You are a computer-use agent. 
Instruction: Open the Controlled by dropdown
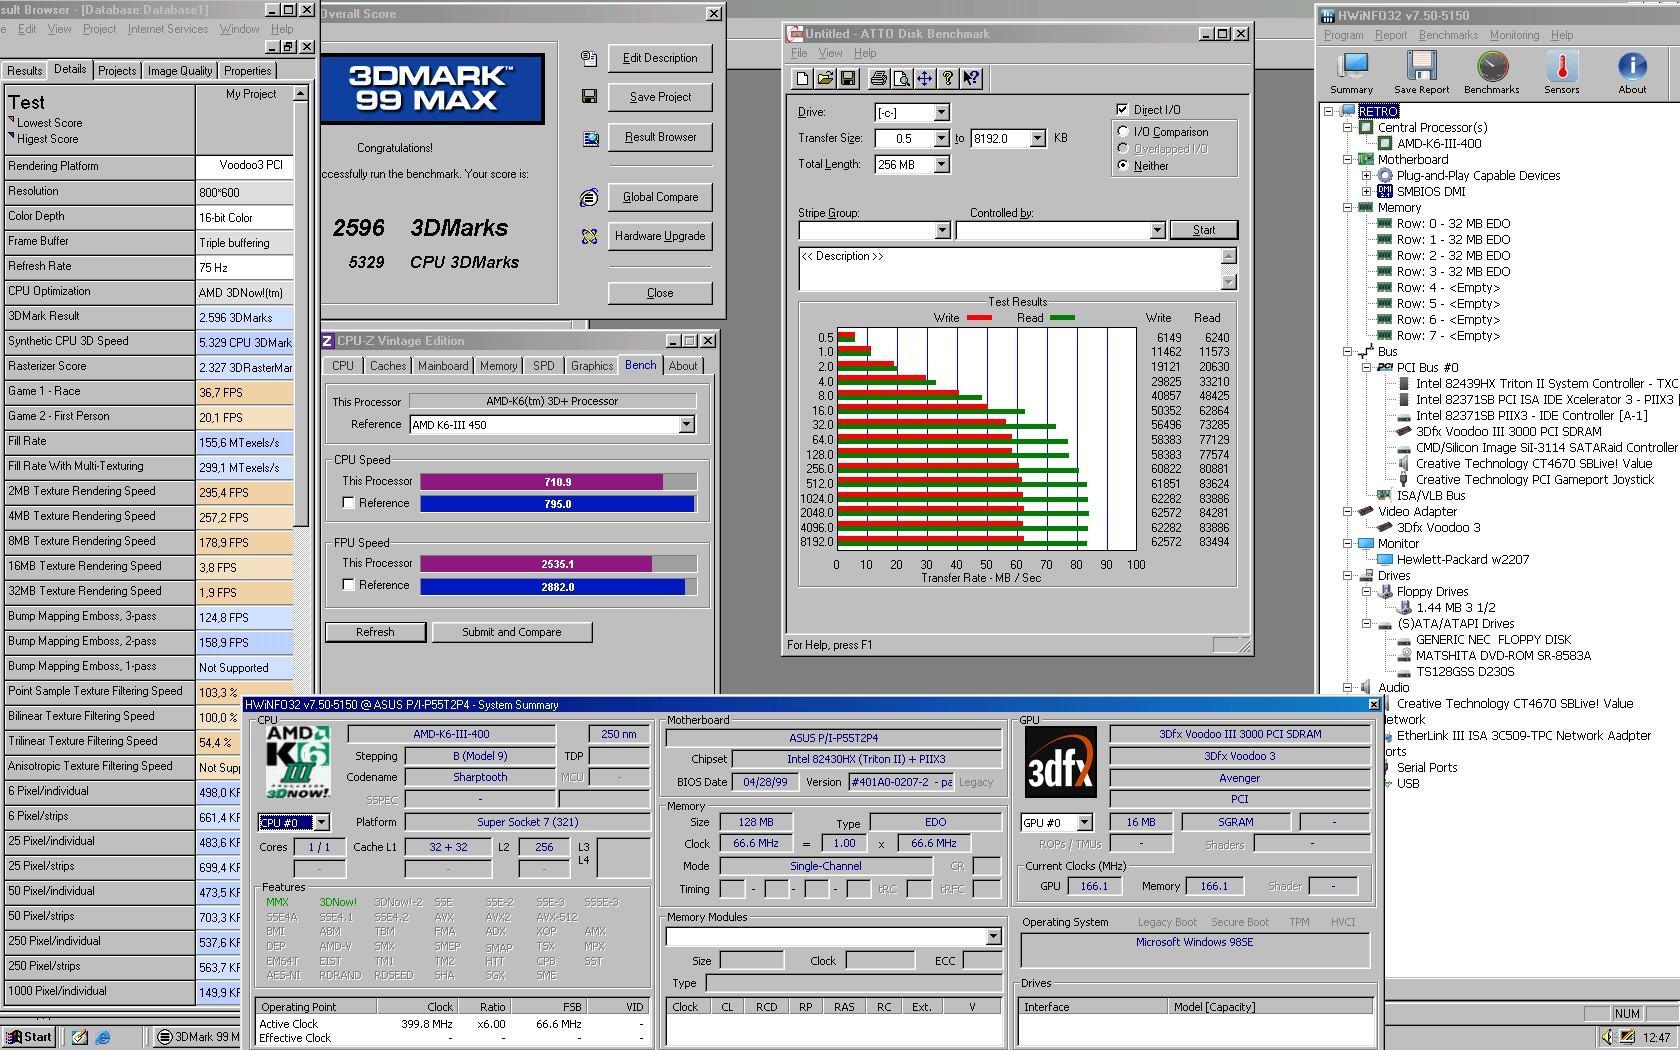[1157, 231]
